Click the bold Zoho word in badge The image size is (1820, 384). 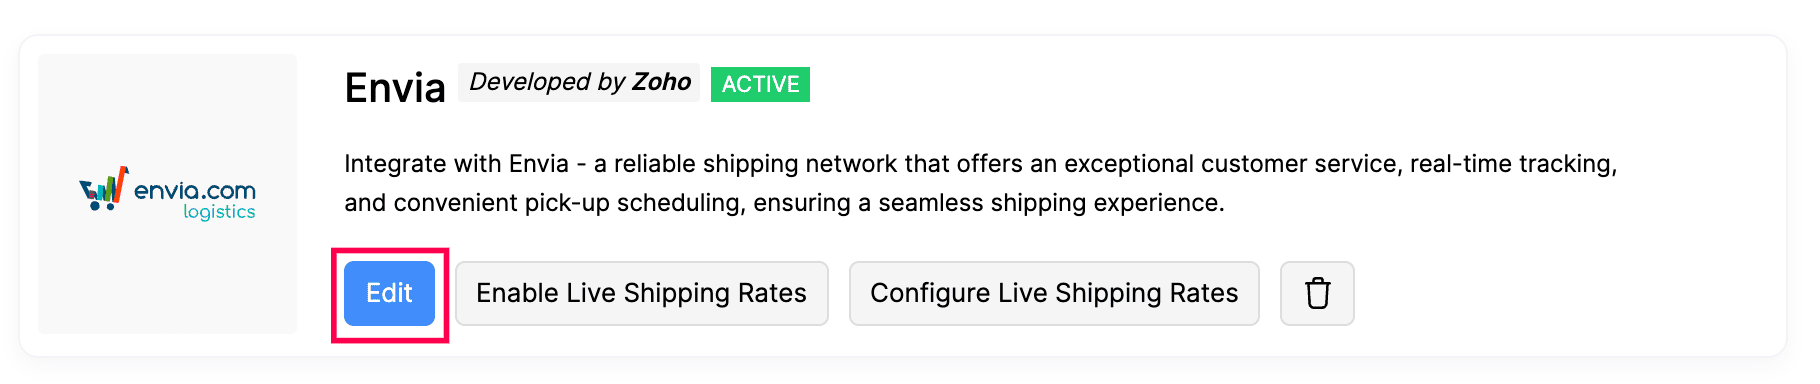tap(662, 82)
